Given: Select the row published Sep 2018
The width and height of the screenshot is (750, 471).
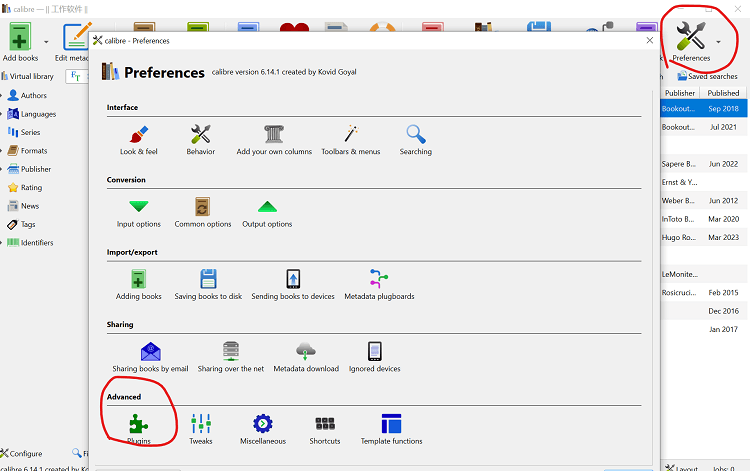Looking at the screenshot, I should [x=704, y=109].
